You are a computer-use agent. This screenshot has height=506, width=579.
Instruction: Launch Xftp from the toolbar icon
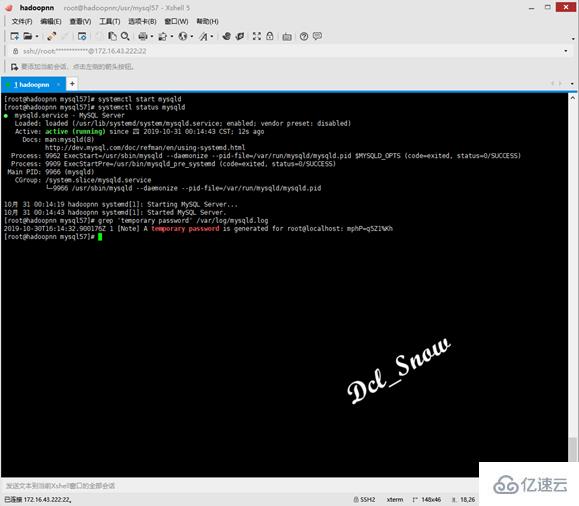(227, 36)
